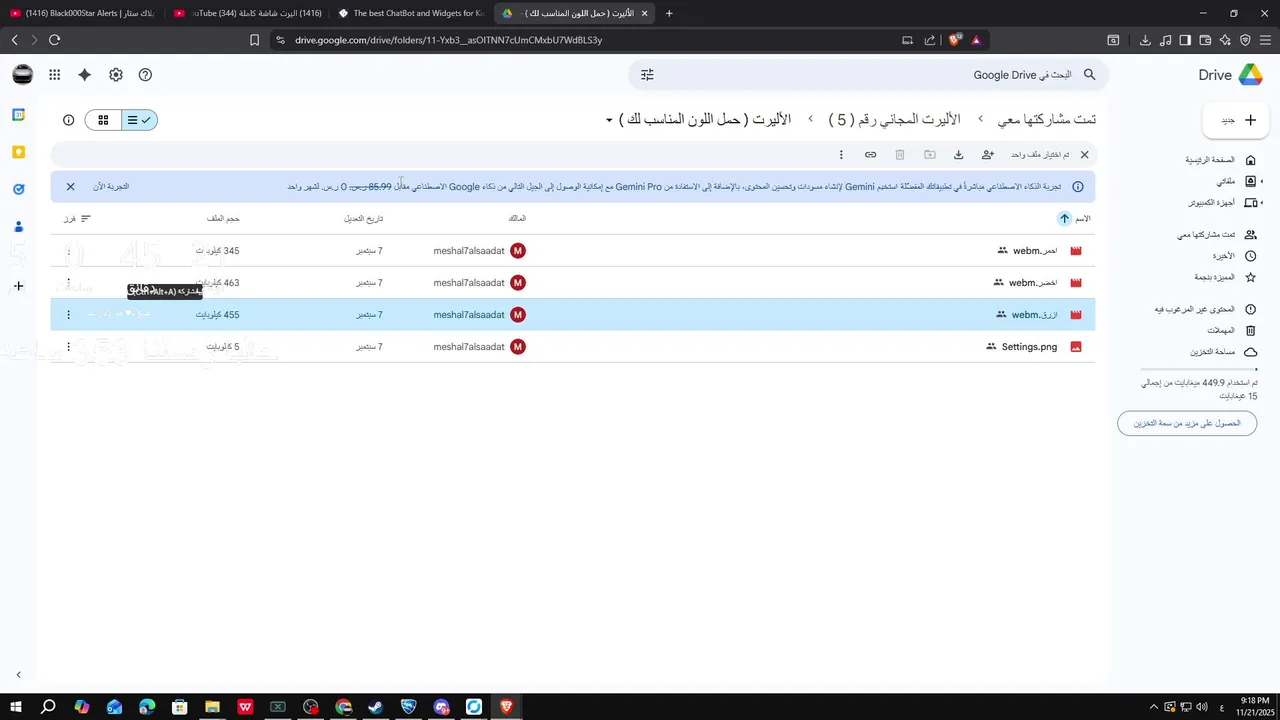The image size is (1280, 720).
Task: Open browser downloads icon
Action: (x=1145, y=40)
